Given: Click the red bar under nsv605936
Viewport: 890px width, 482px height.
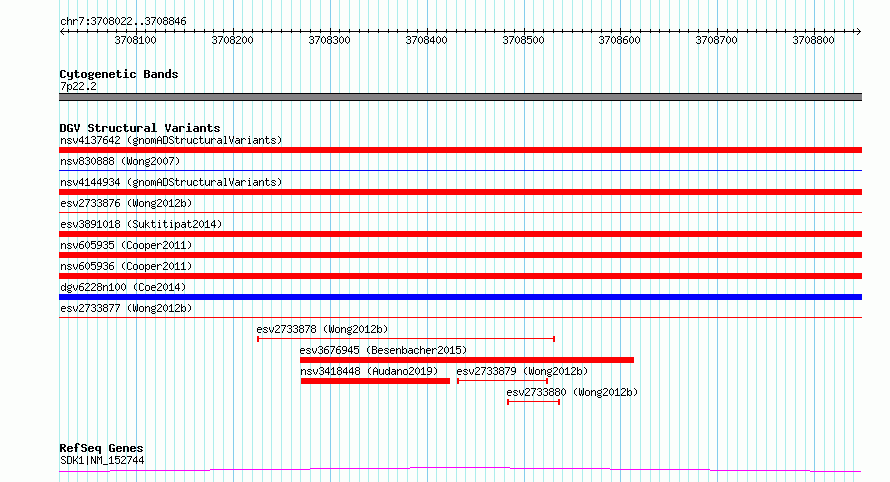Looking at the screenshot, I should [x=460, y=276].
